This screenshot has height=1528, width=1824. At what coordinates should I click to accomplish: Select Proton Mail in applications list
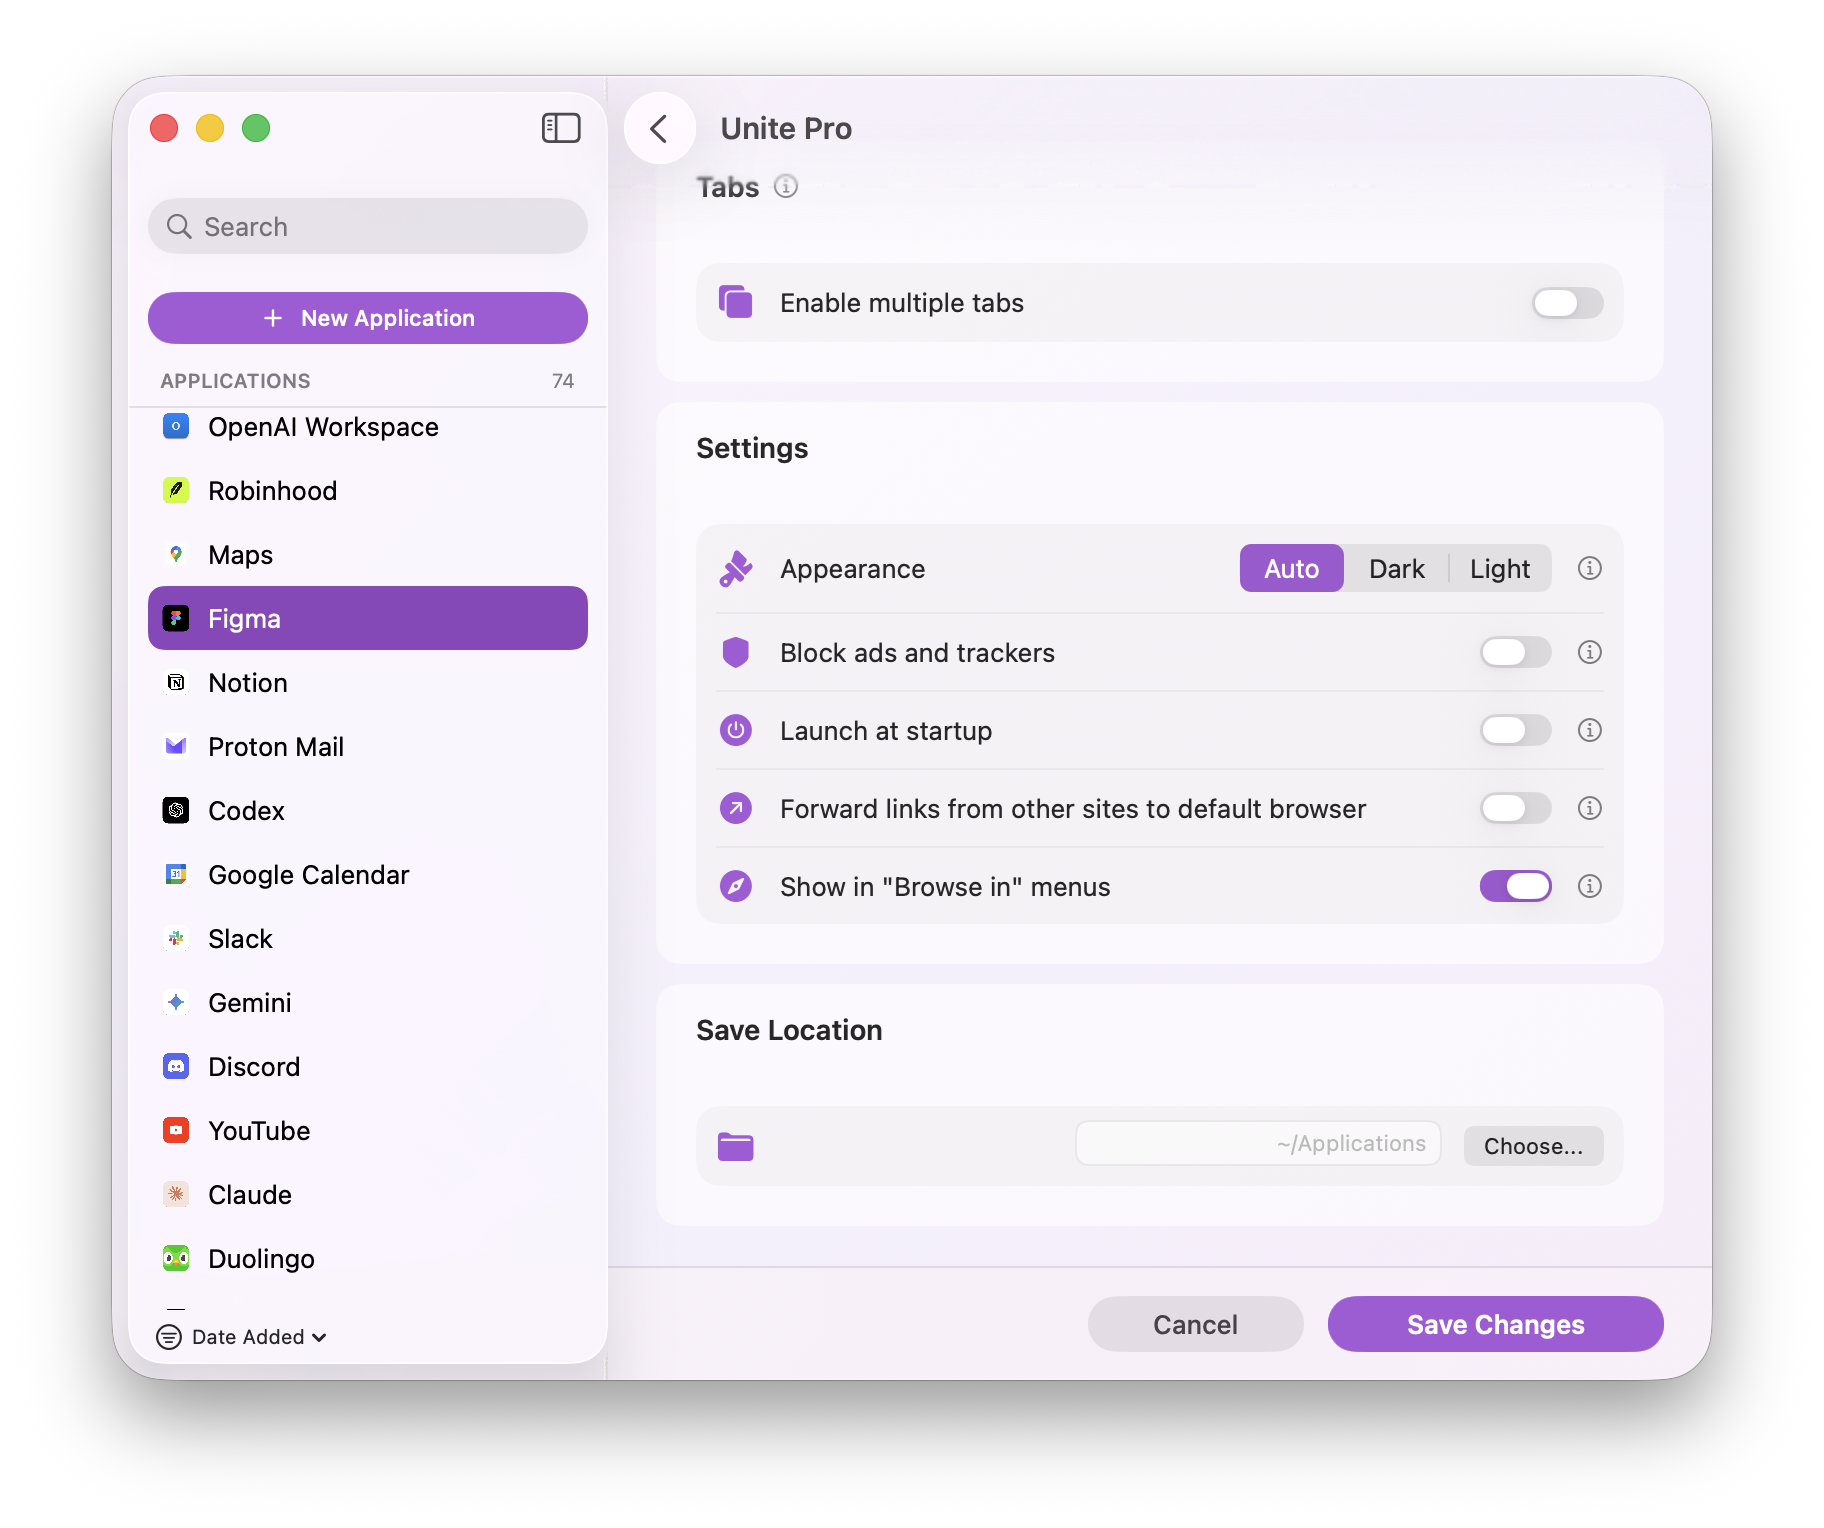click(368, 747)
